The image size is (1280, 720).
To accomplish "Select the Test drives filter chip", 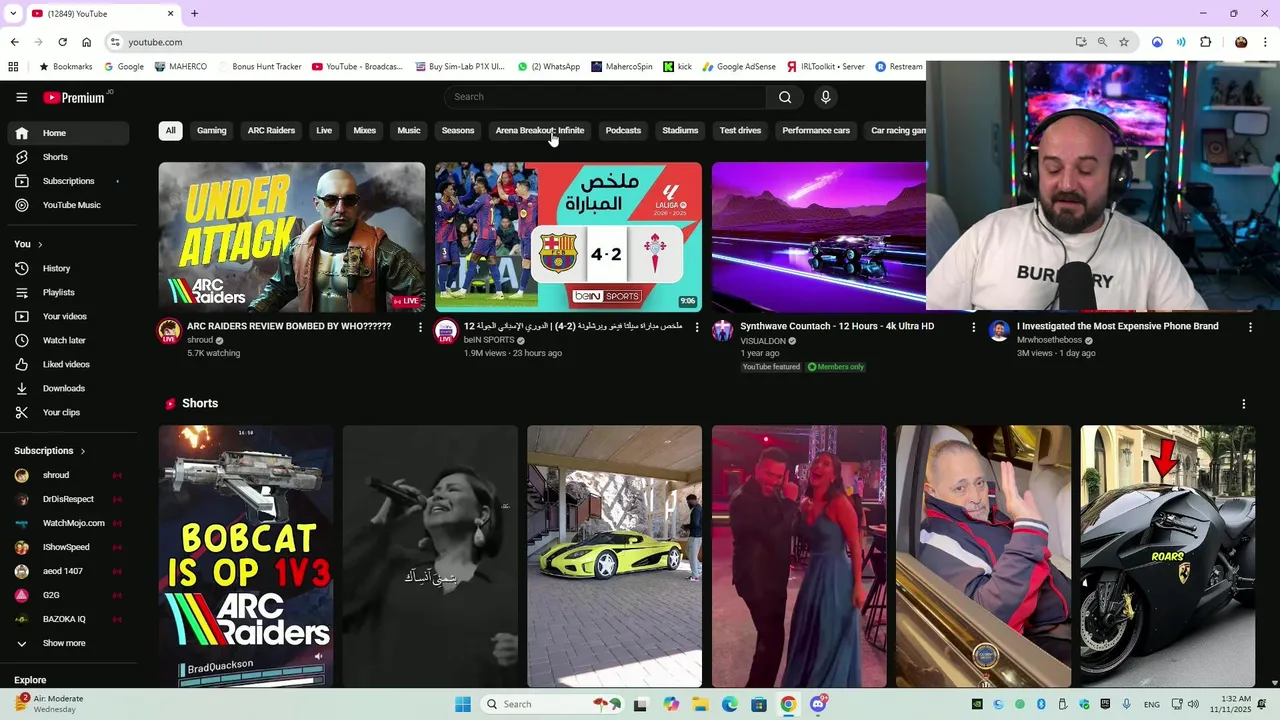I will pos(740,130).
